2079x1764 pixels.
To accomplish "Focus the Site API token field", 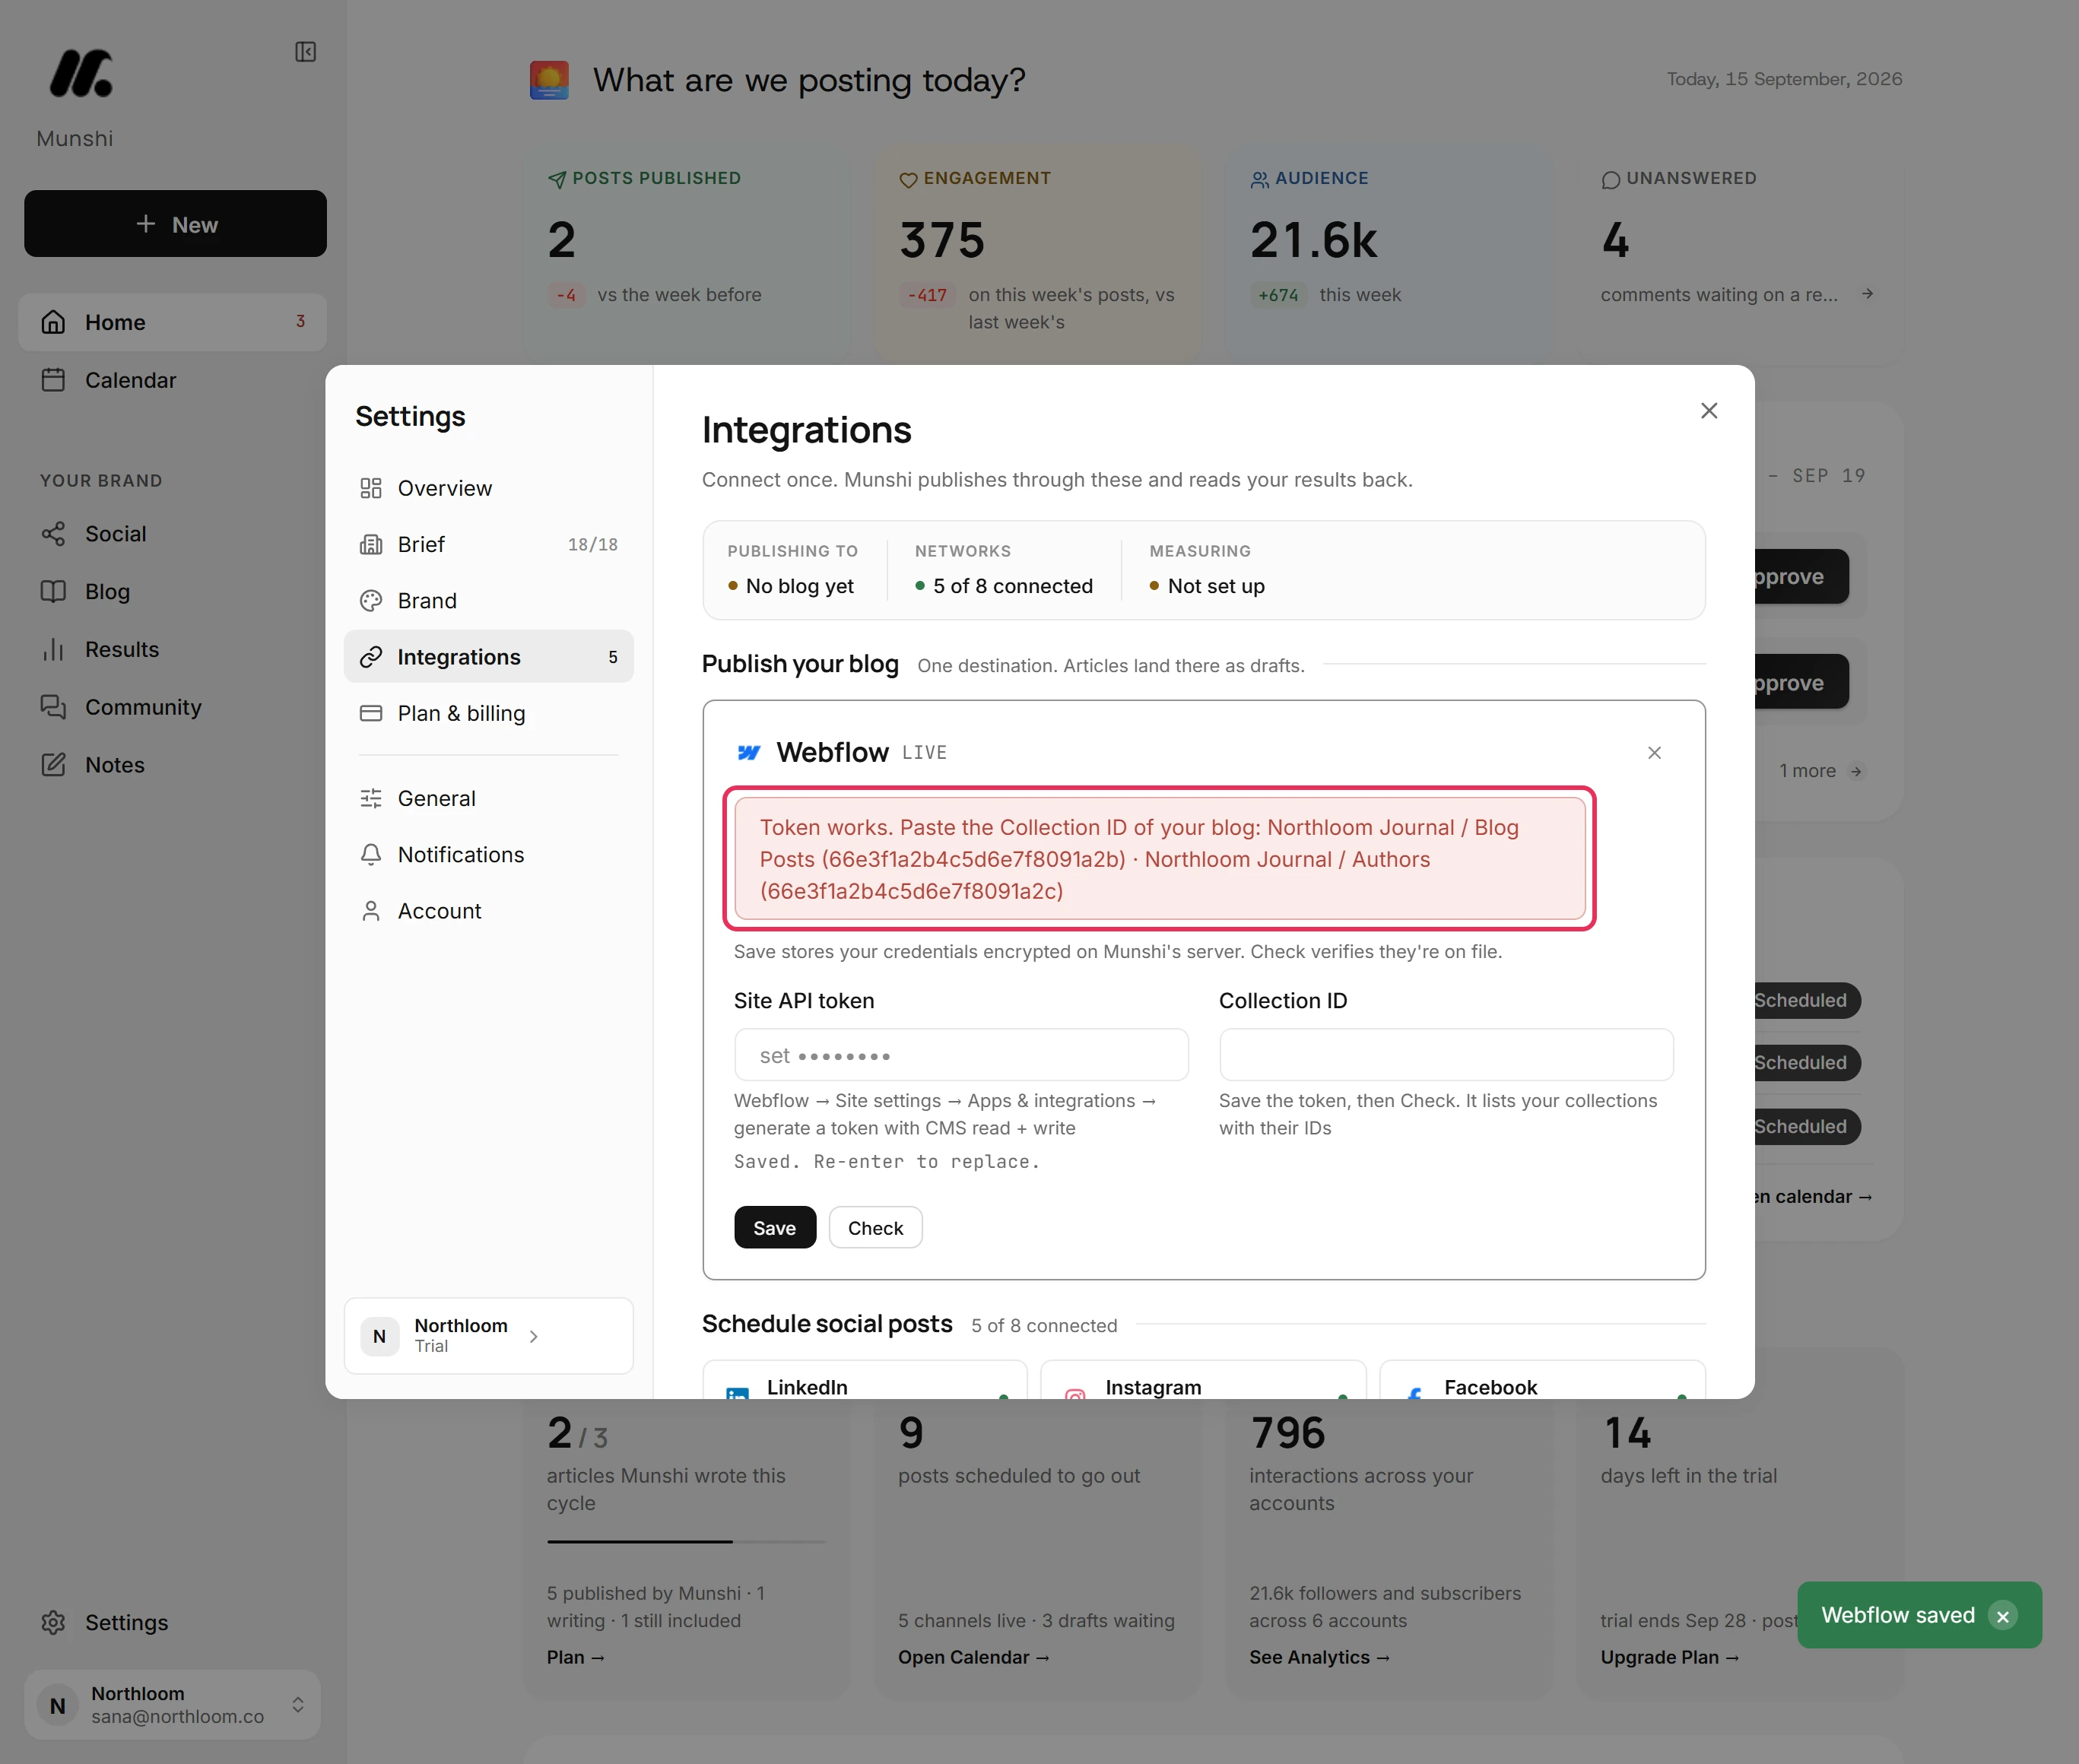I will click(961, 1055).
